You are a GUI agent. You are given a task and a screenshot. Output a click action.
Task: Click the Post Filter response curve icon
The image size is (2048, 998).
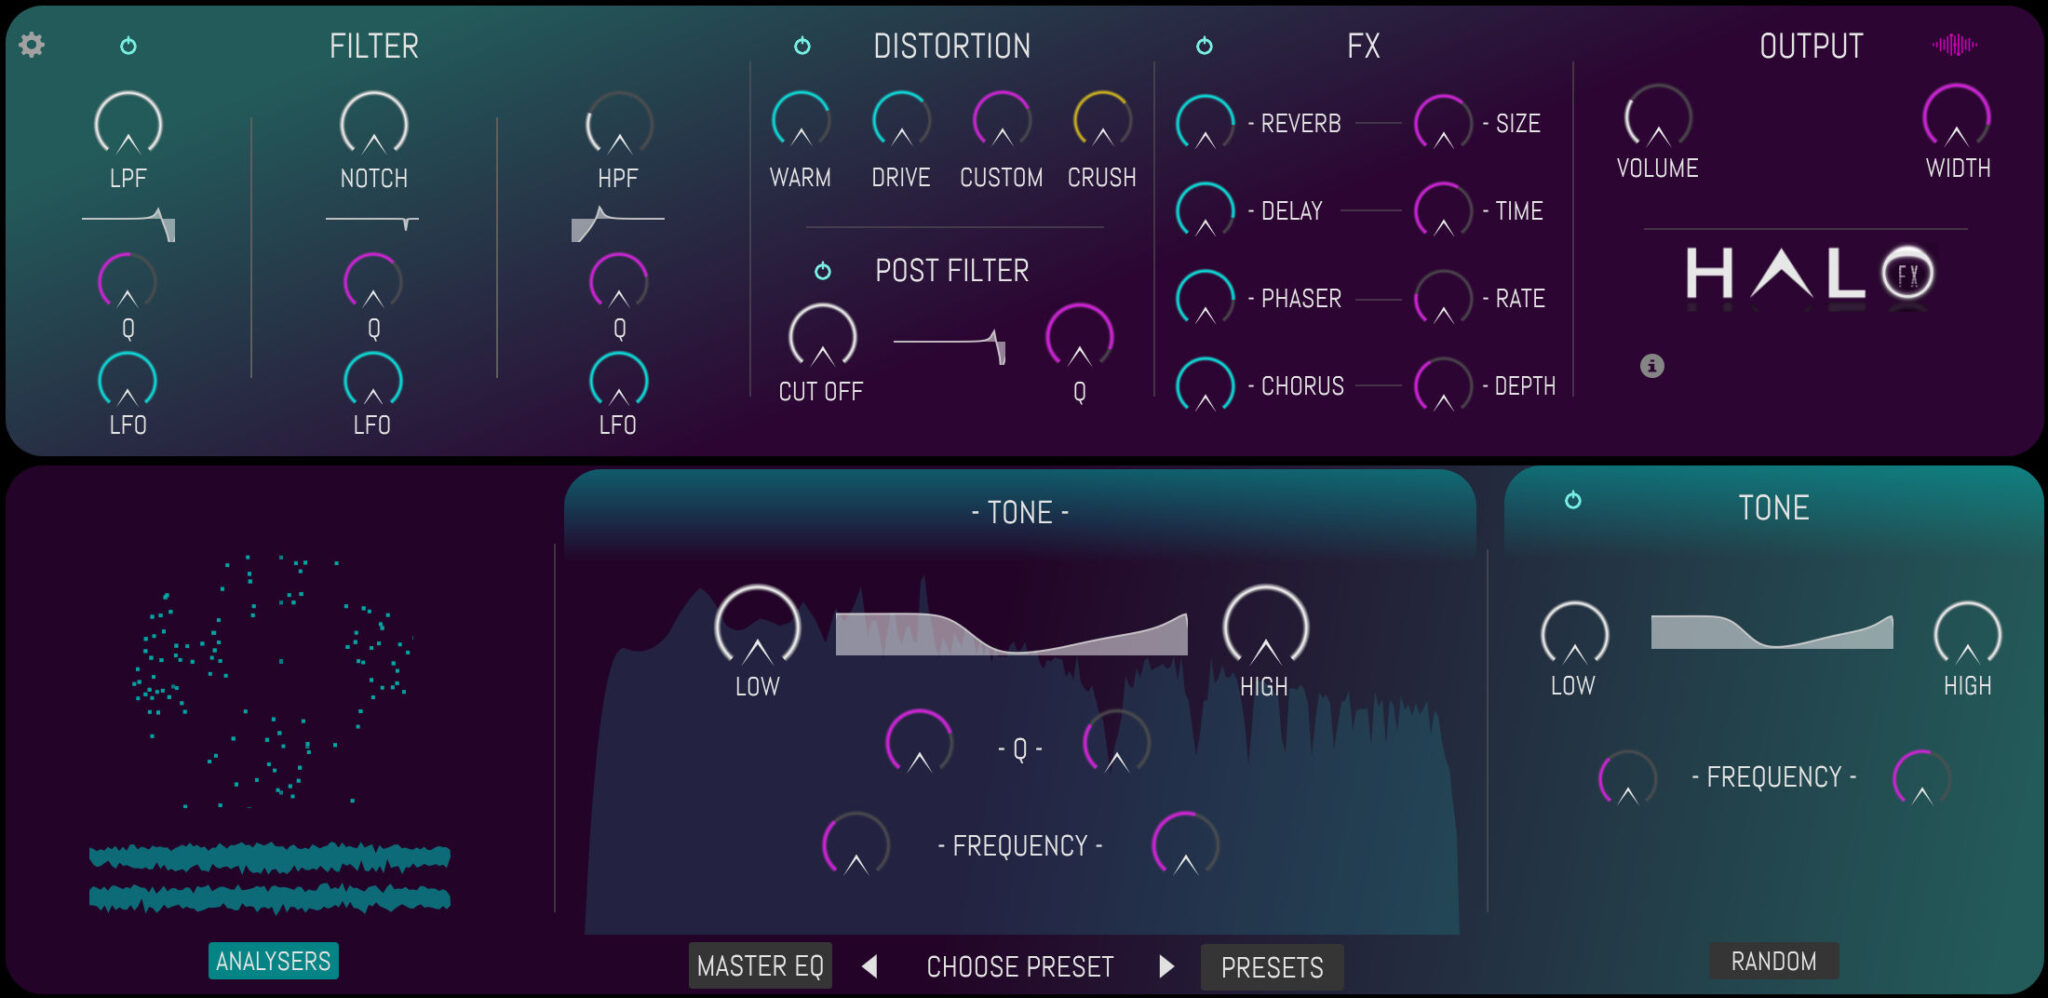pyautogui.click(x=950, y=345)
